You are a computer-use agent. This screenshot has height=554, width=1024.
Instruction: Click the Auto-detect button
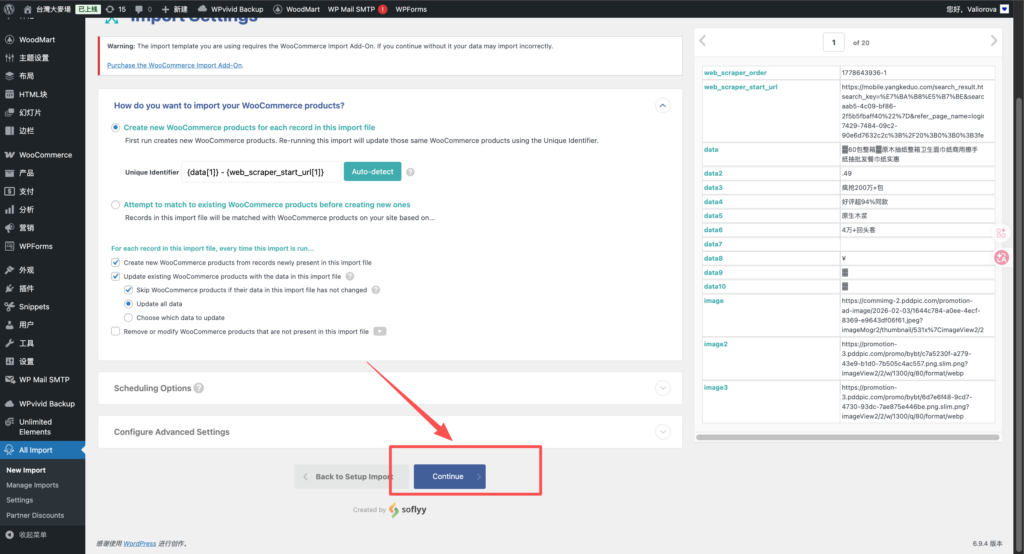372,172
